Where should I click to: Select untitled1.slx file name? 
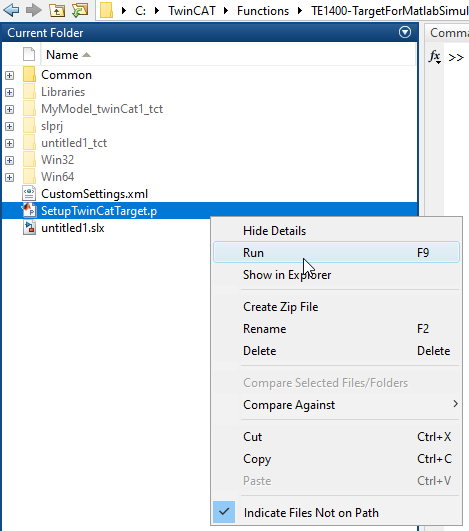(73, 228)
